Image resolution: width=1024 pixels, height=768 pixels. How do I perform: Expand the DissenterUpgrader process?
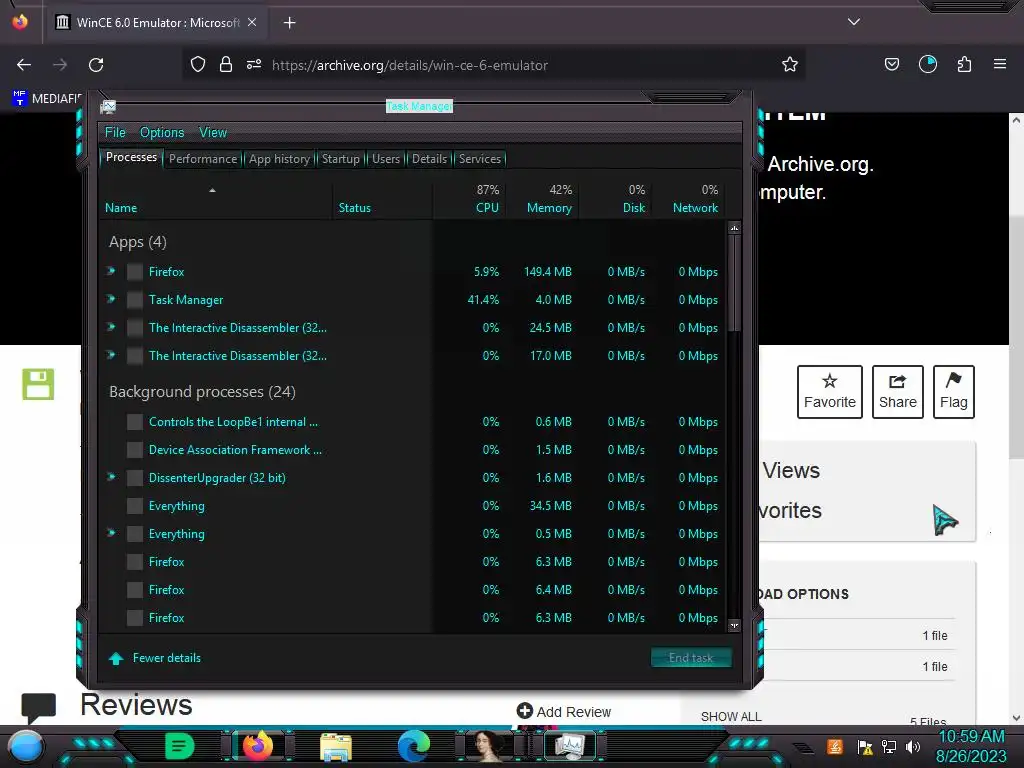click(x=111, y=477)
